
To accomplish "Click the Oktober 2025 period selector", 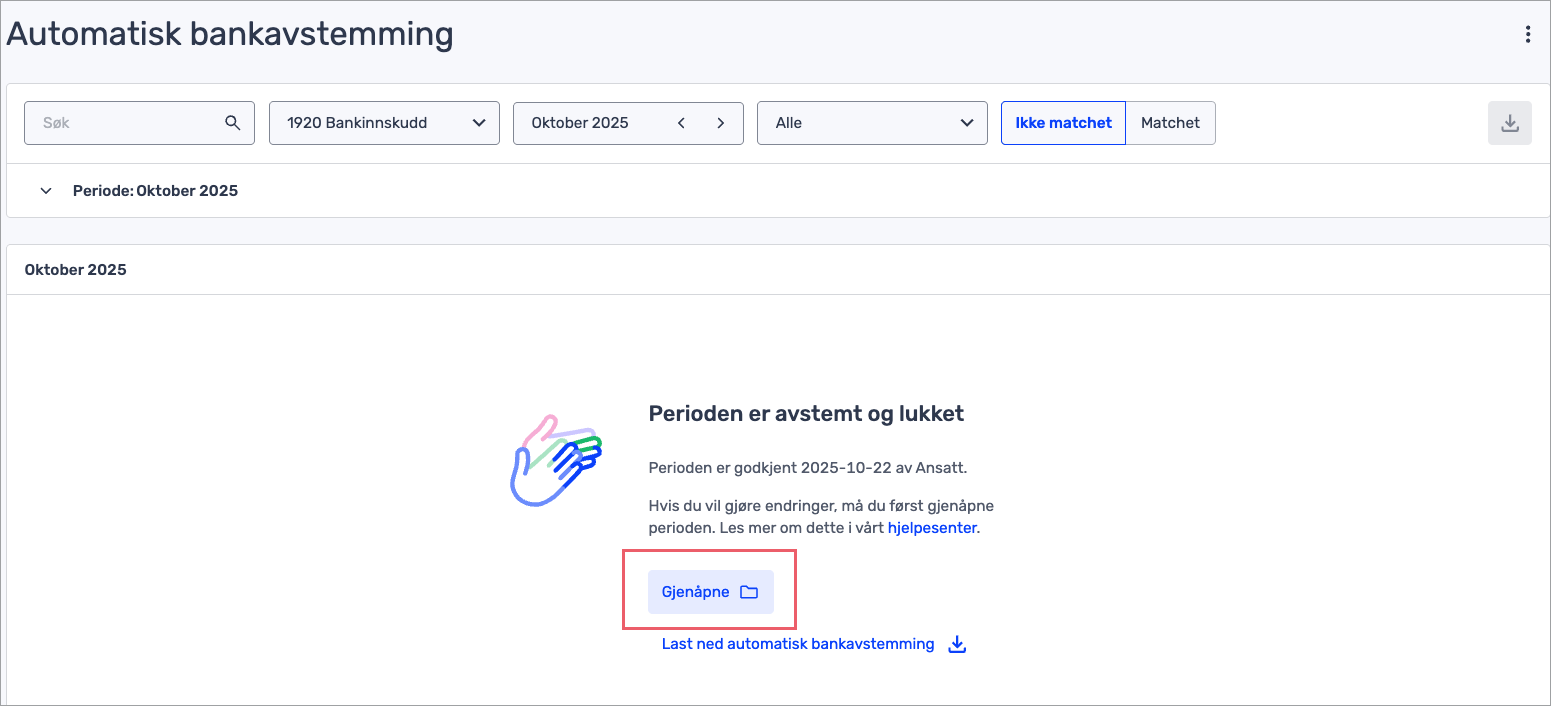I will (590, 123).
